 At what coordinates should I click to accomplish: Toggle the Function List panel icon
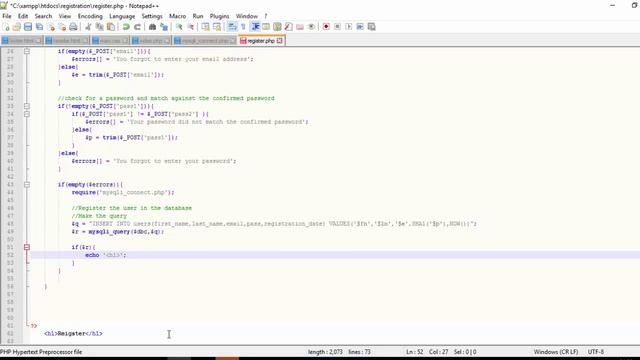point(289,27)
